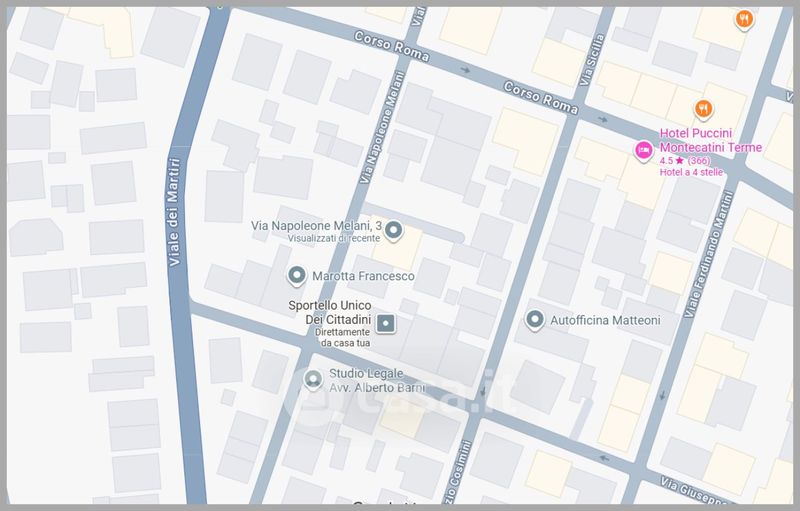Viewport: 800px width, 511px height.
Task: Click the Viale dei Martiri street name
Action: (174, 212)
